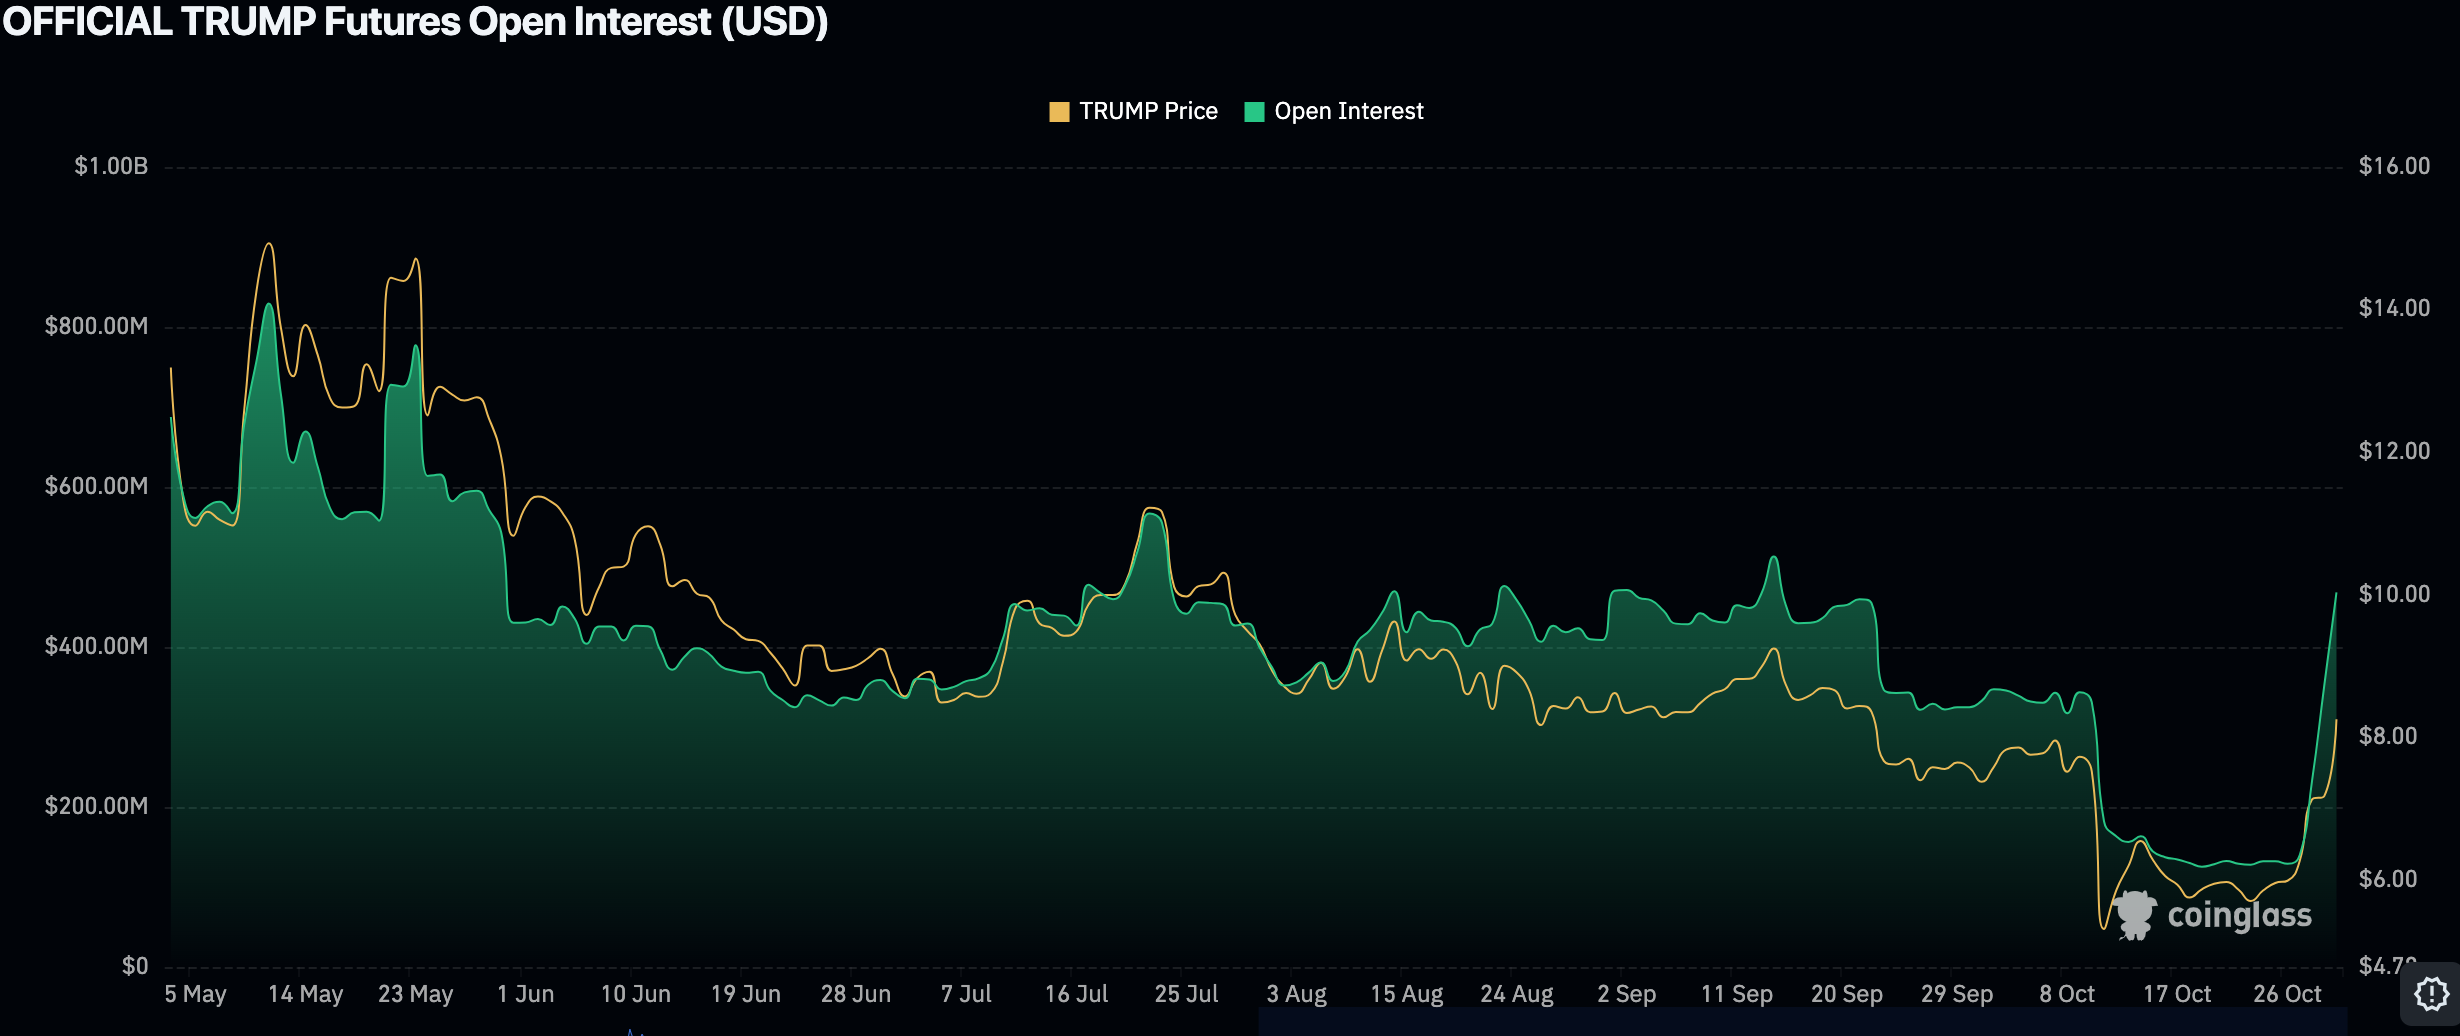Hide the Open Interest legend entry
Screen dimensions: 2460x1036
tap(1348, 111)
